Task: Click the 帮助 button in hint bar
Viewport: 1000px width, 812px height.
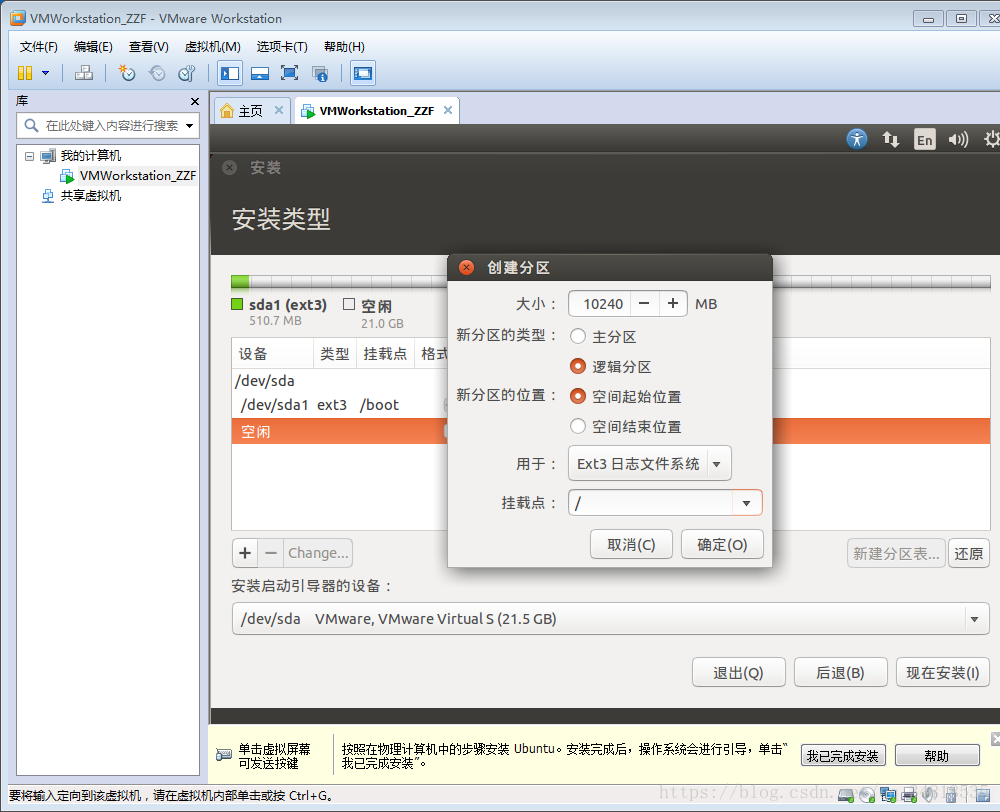Action: pos(937,755)
